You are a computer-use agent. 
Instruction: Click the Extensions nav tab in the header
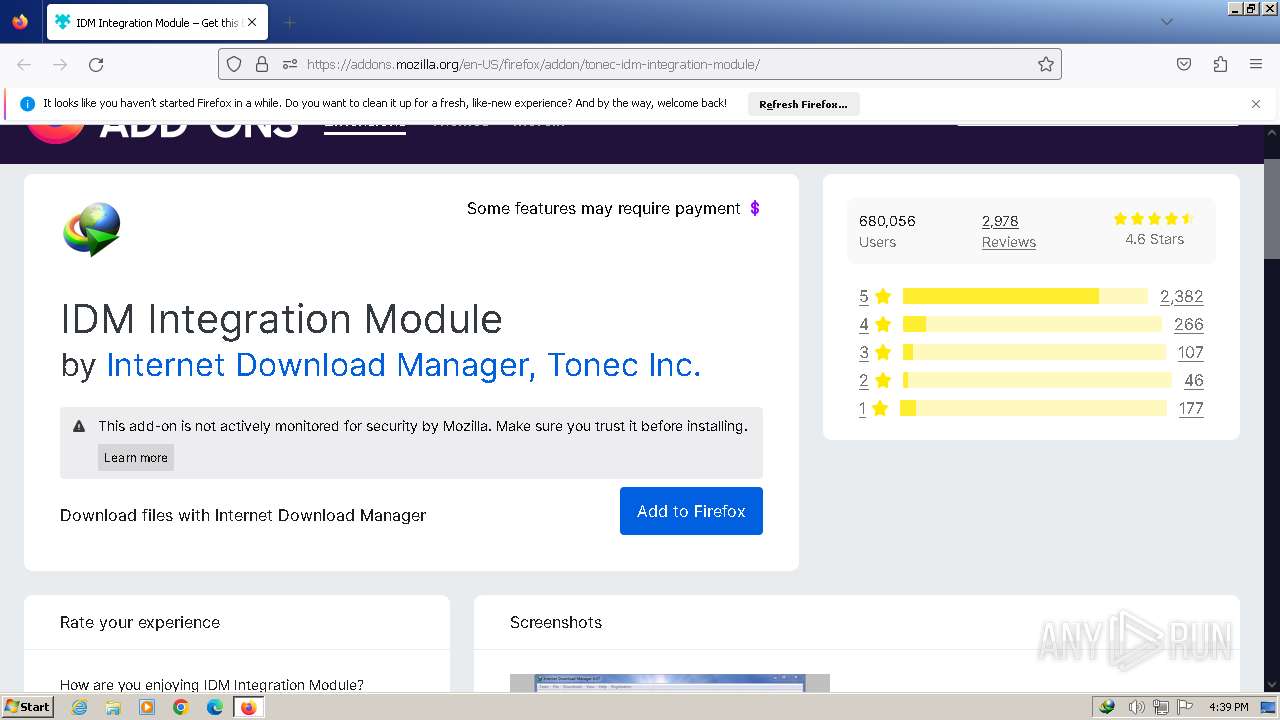(x=365, y=127)
